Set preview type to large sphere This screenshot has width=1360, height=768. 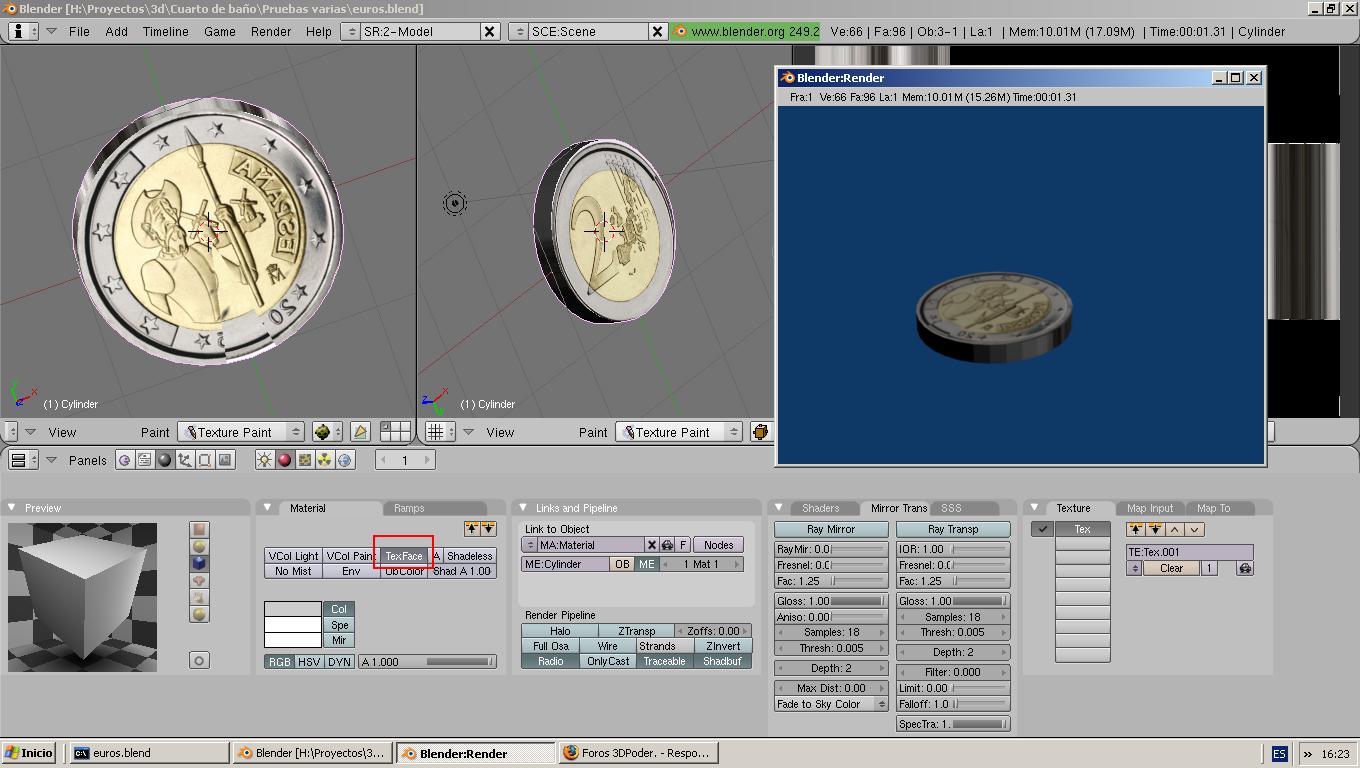pyautogui.click(x=199, y=615)
